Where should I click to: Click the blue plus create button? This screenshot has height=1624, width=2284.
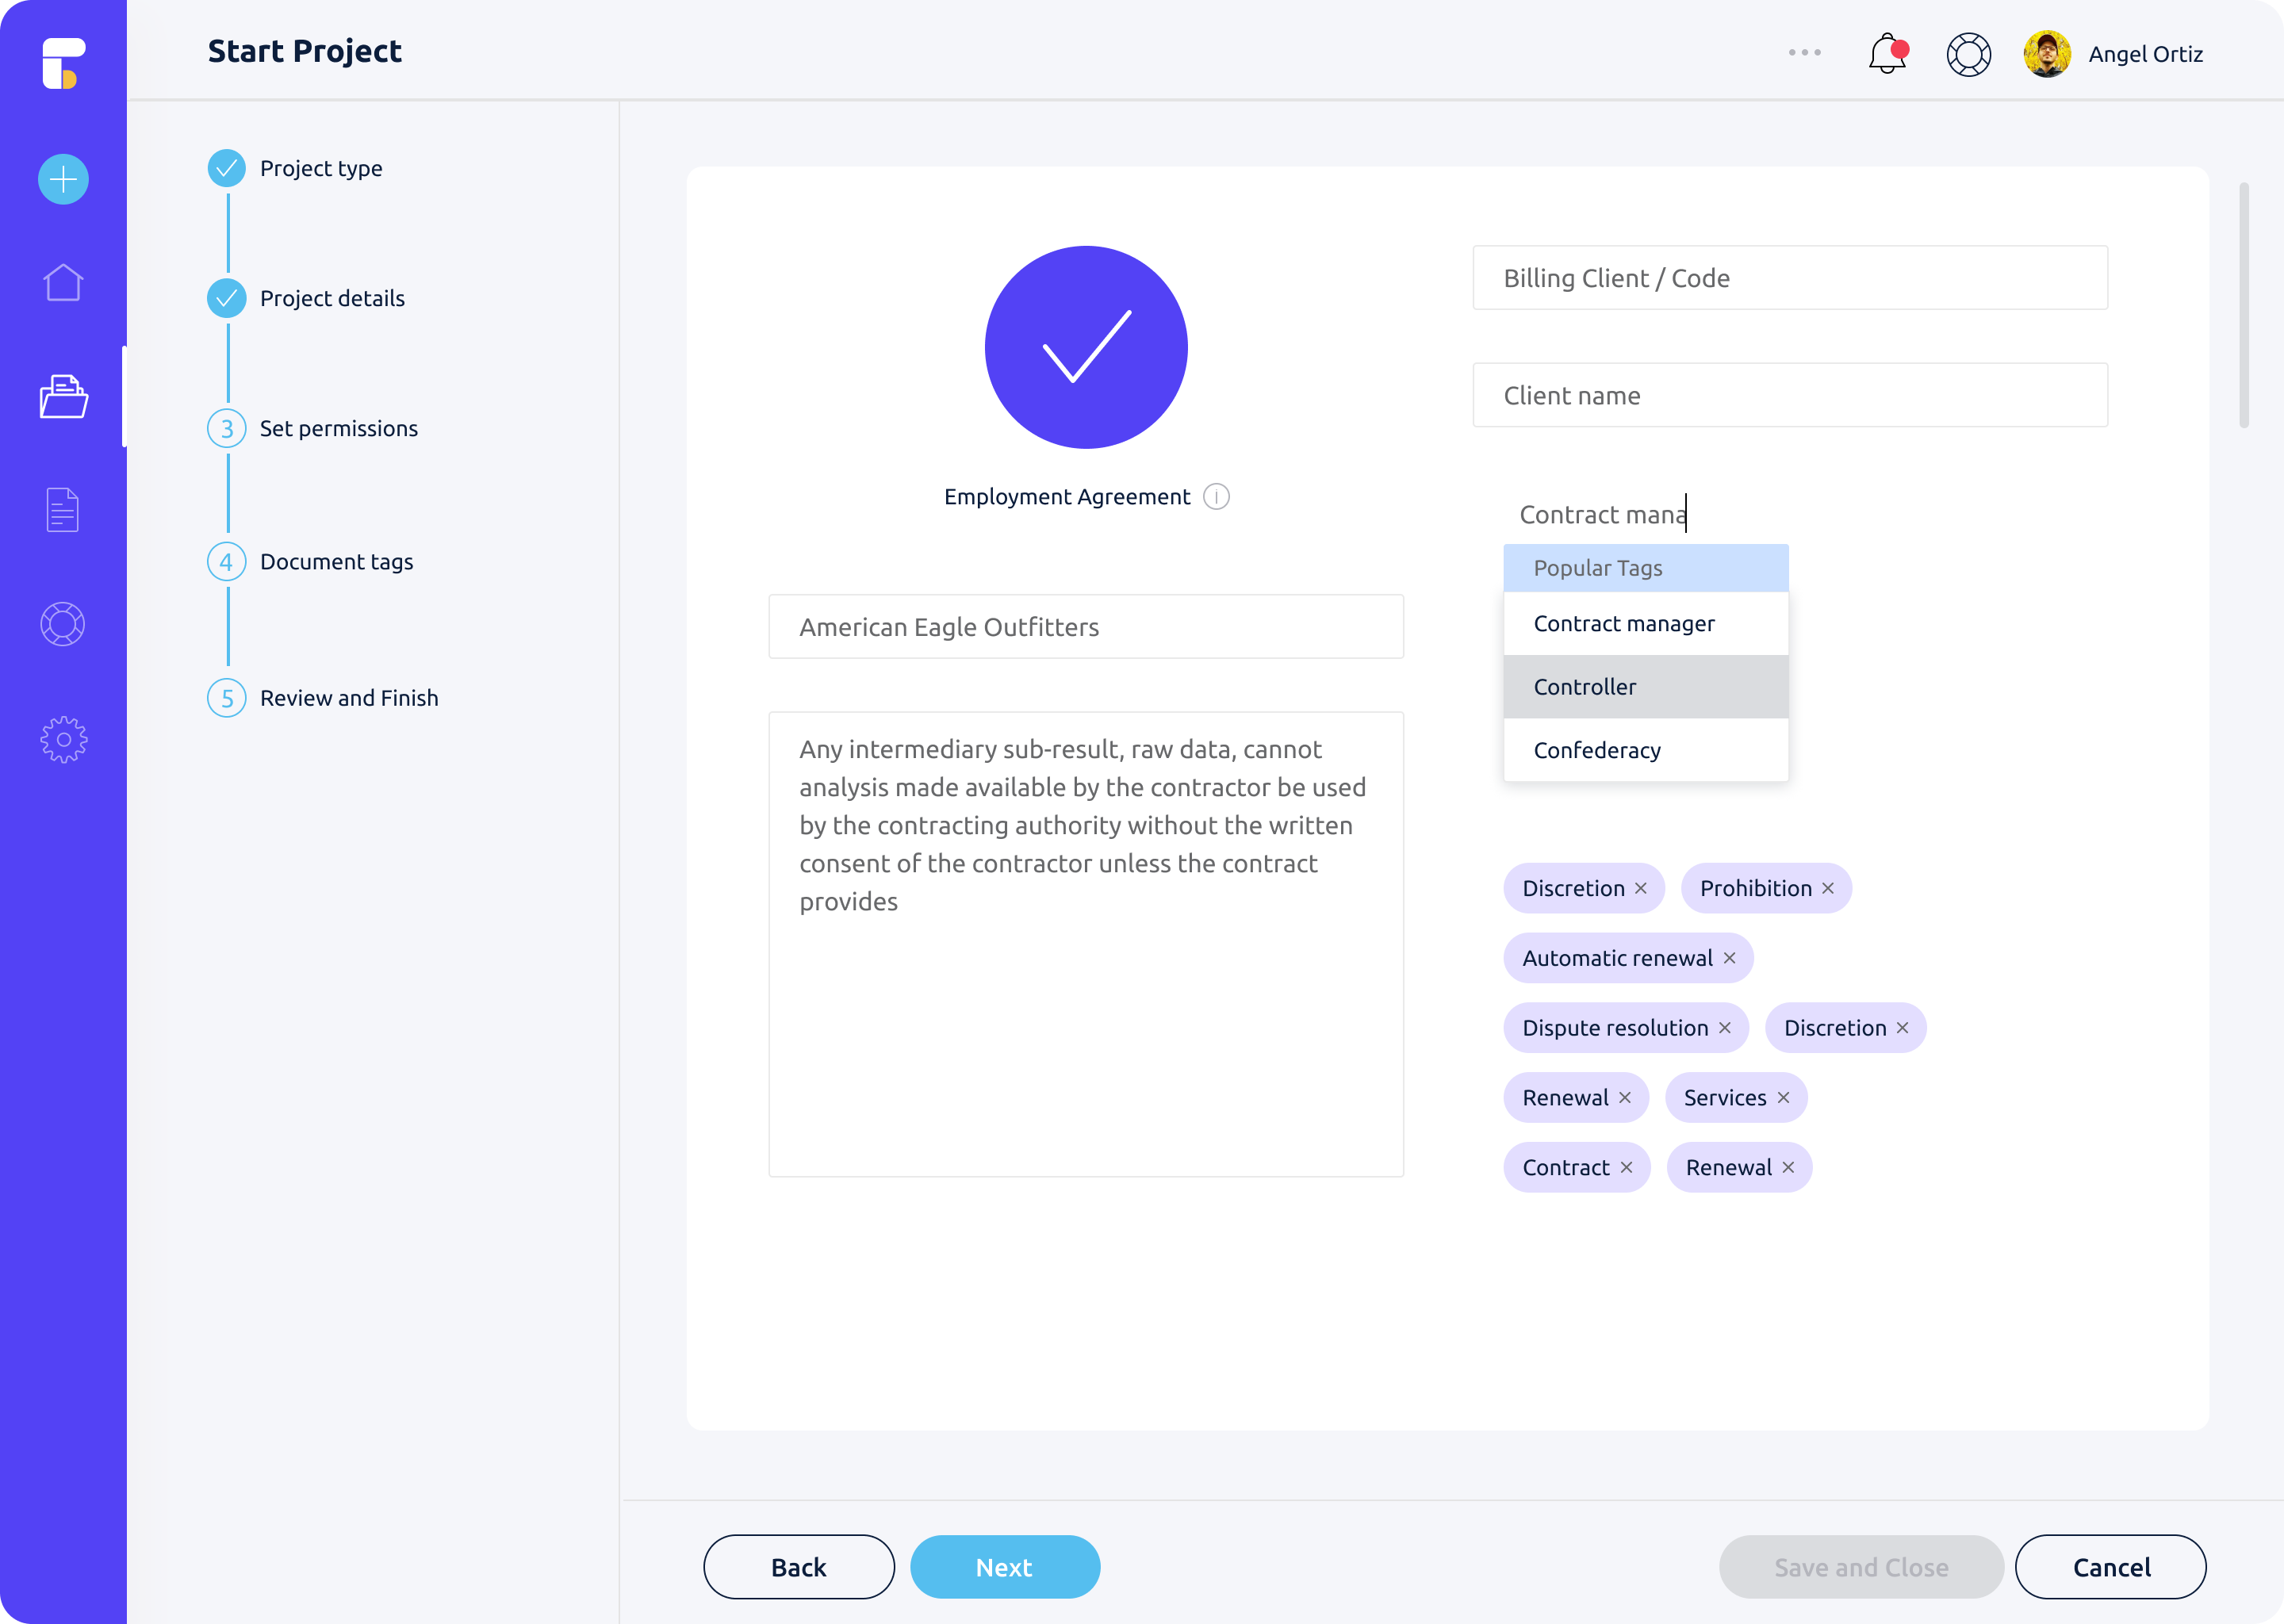pyautogui.click(x=63, y=180)
